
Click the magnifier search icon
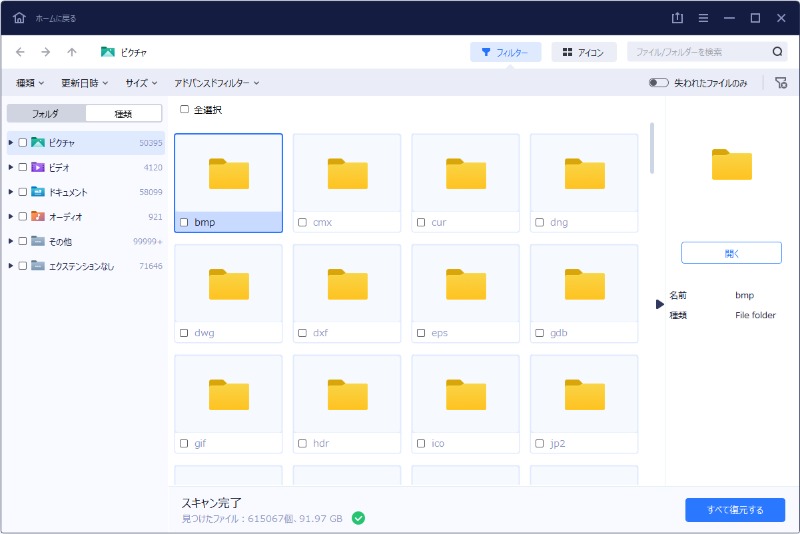coord(777,52)
